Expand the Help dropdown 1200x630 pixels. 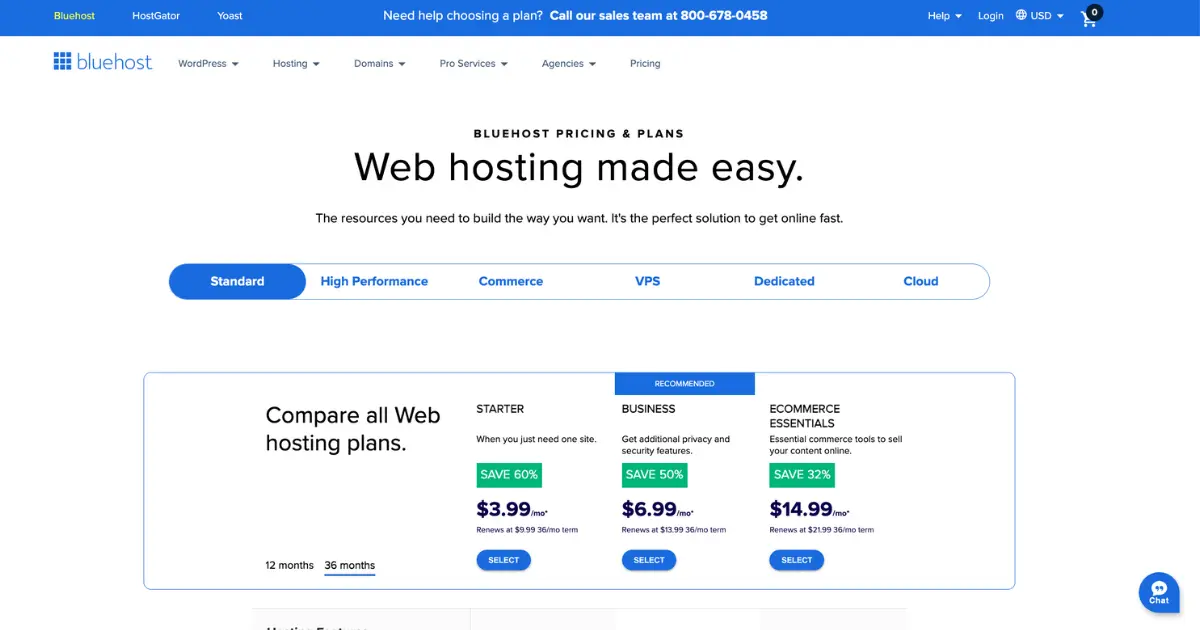pyautogui.click(x=944, y=16)
